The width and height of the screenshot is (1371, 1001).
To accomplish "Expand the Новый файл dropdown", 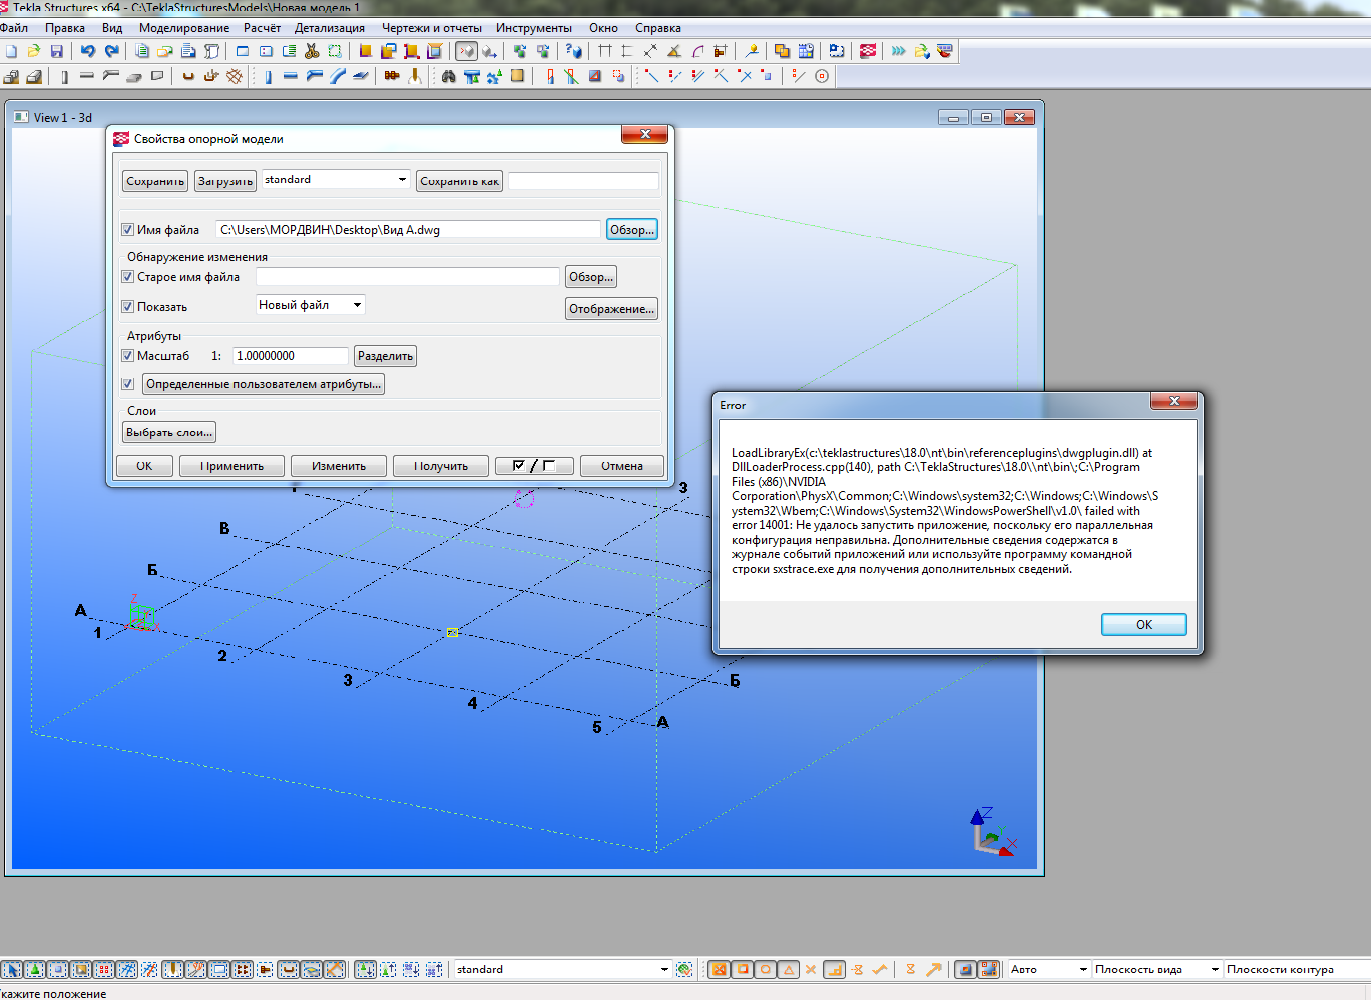I will (357, 305).
